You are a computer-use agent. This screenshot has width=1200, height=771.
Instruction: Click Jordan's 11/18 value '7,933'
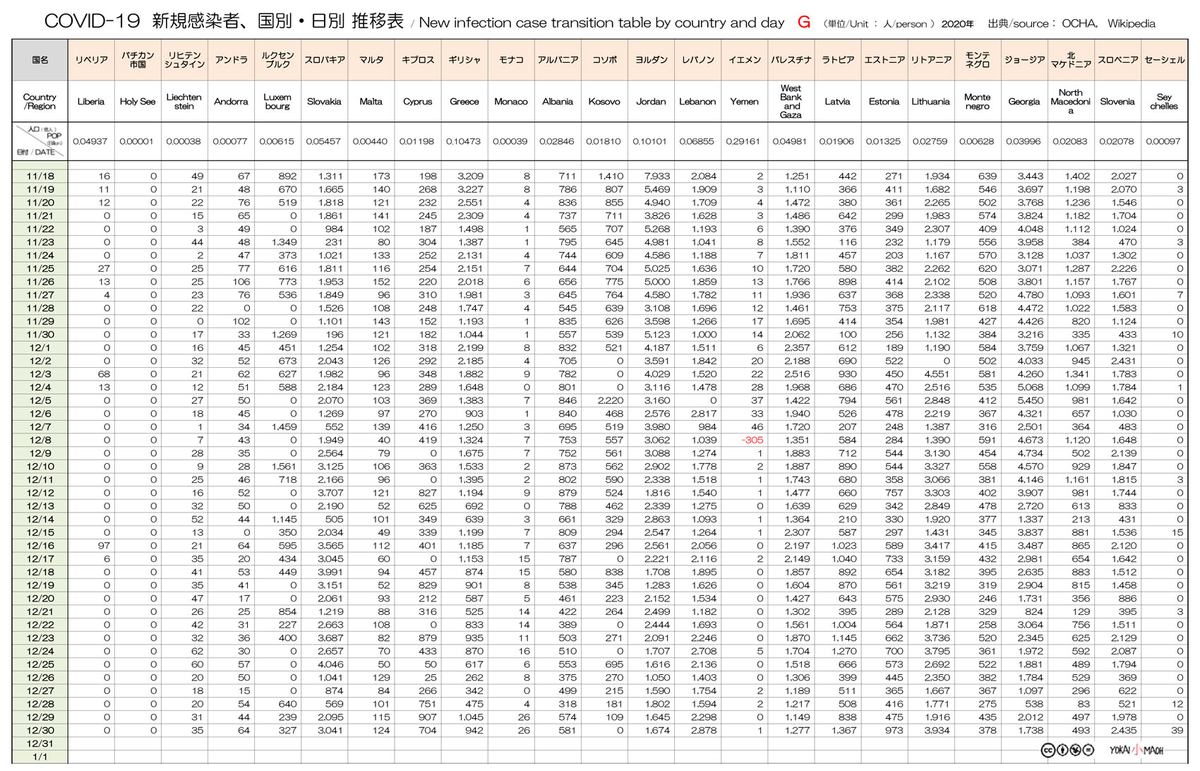[x=656, y=175]
